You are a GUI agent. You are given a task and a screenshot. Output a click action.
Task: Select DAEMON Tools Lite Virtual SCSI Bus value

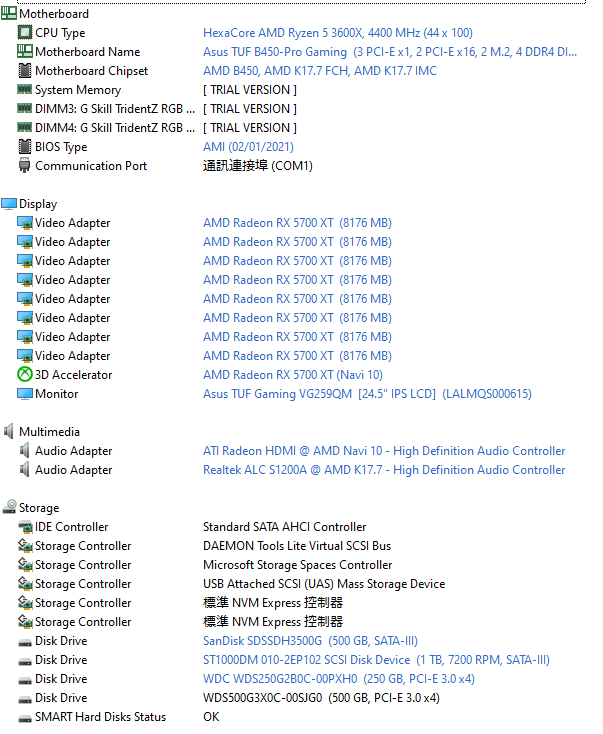click(x=297, y=546)
